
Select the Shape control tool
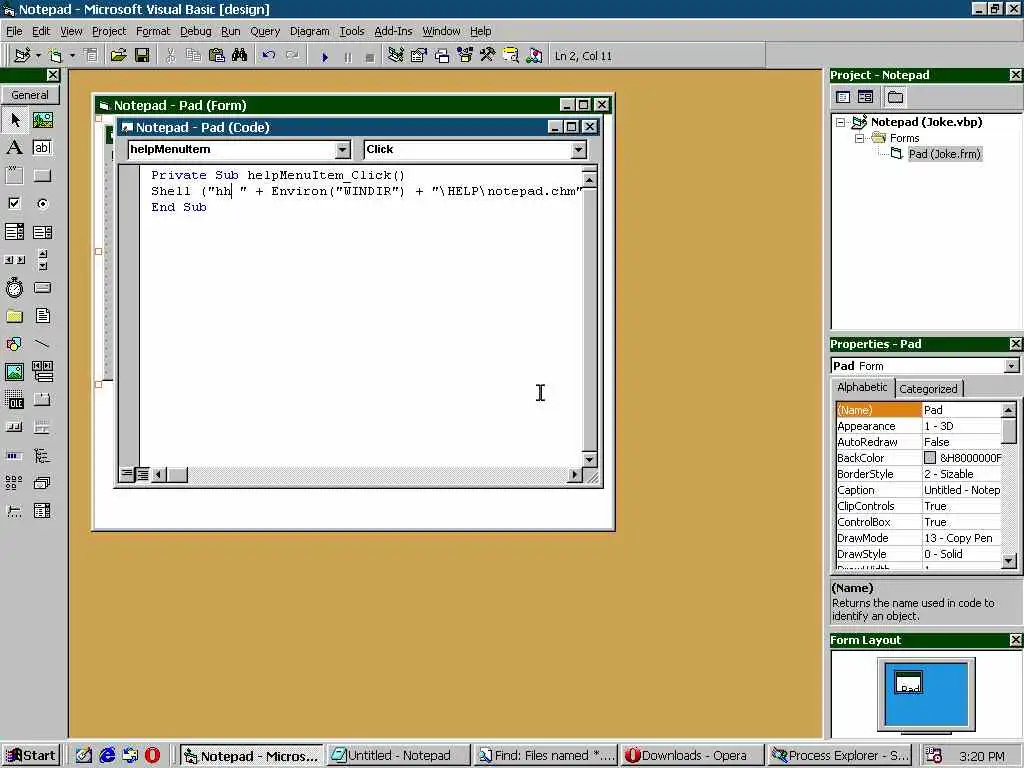coord(14,344)
